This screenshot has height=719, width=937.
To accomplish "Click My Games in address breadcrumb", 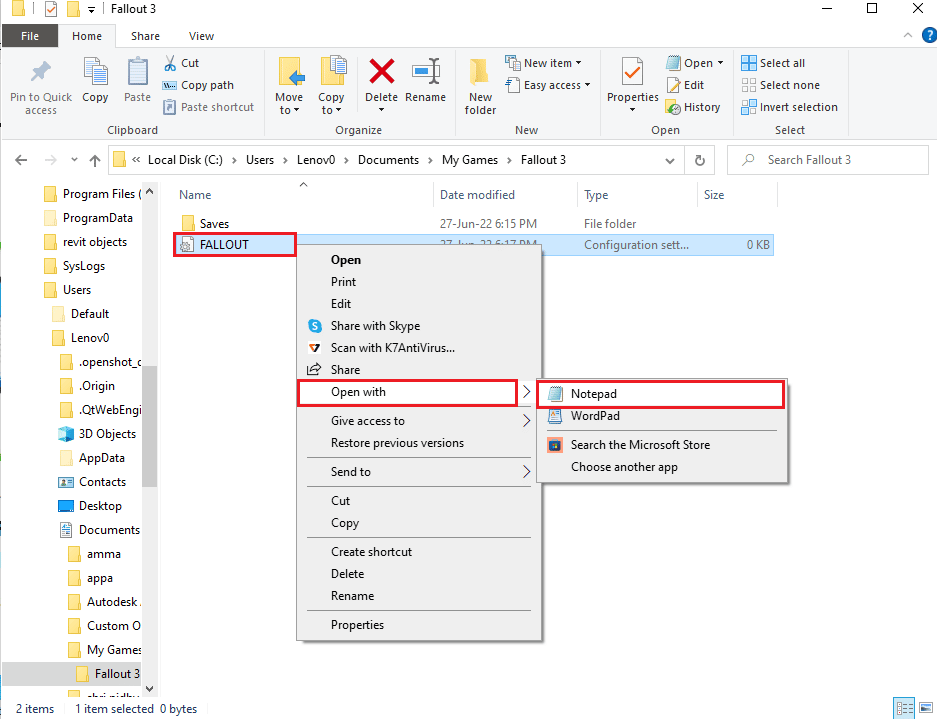I will (470, 160).
